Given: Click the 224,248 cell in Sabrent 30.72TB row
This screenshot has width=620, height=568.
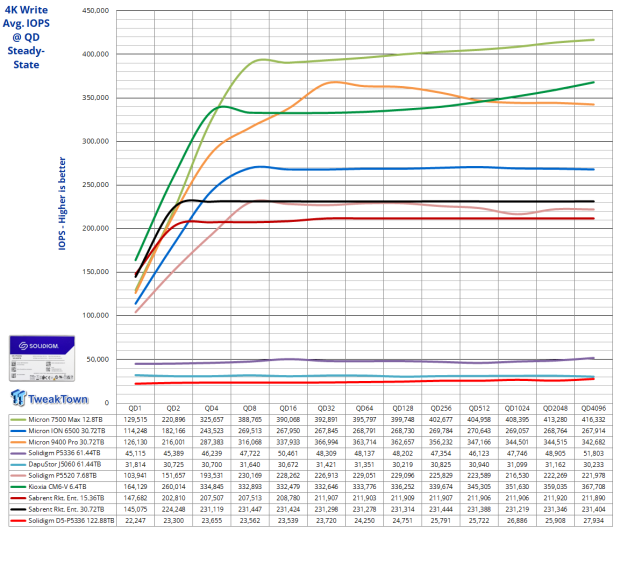Looking at the screenshot, I should click(173, 509).
